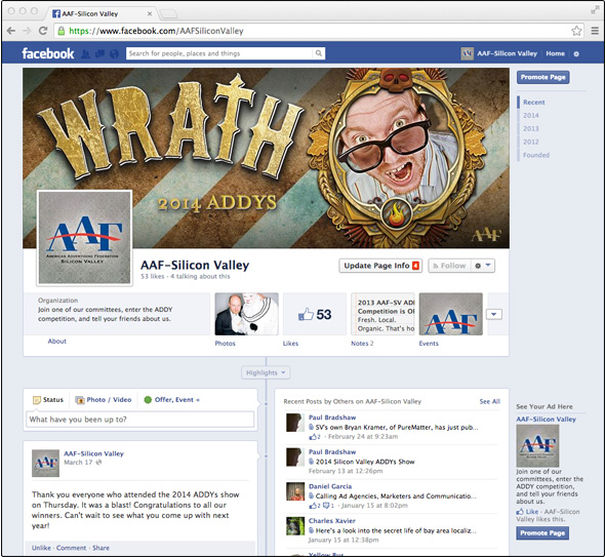This screenshot has height=557, width=605.
Task: Expand more page apps with the arrow button
Action: pos(494,314)
